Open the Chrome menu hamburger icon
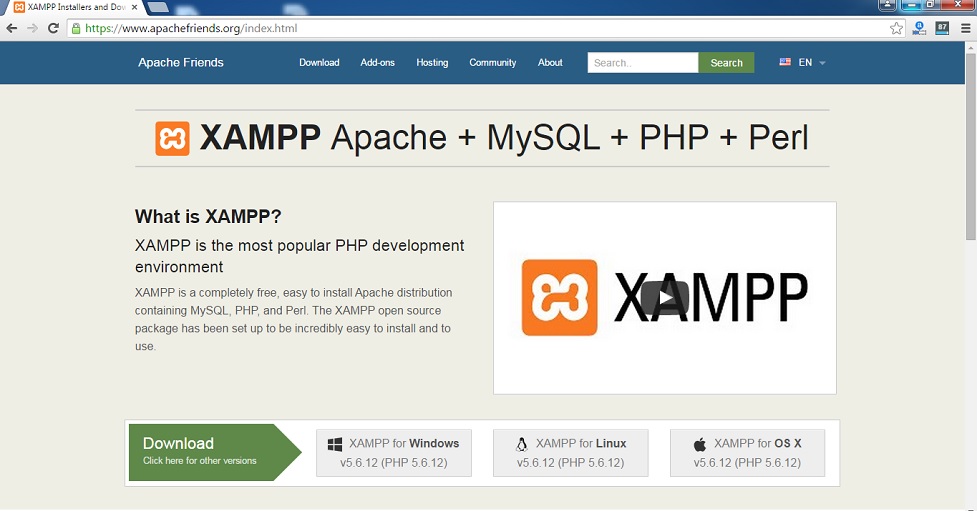Viewport: 977px width, 511px height. (965, 28)
